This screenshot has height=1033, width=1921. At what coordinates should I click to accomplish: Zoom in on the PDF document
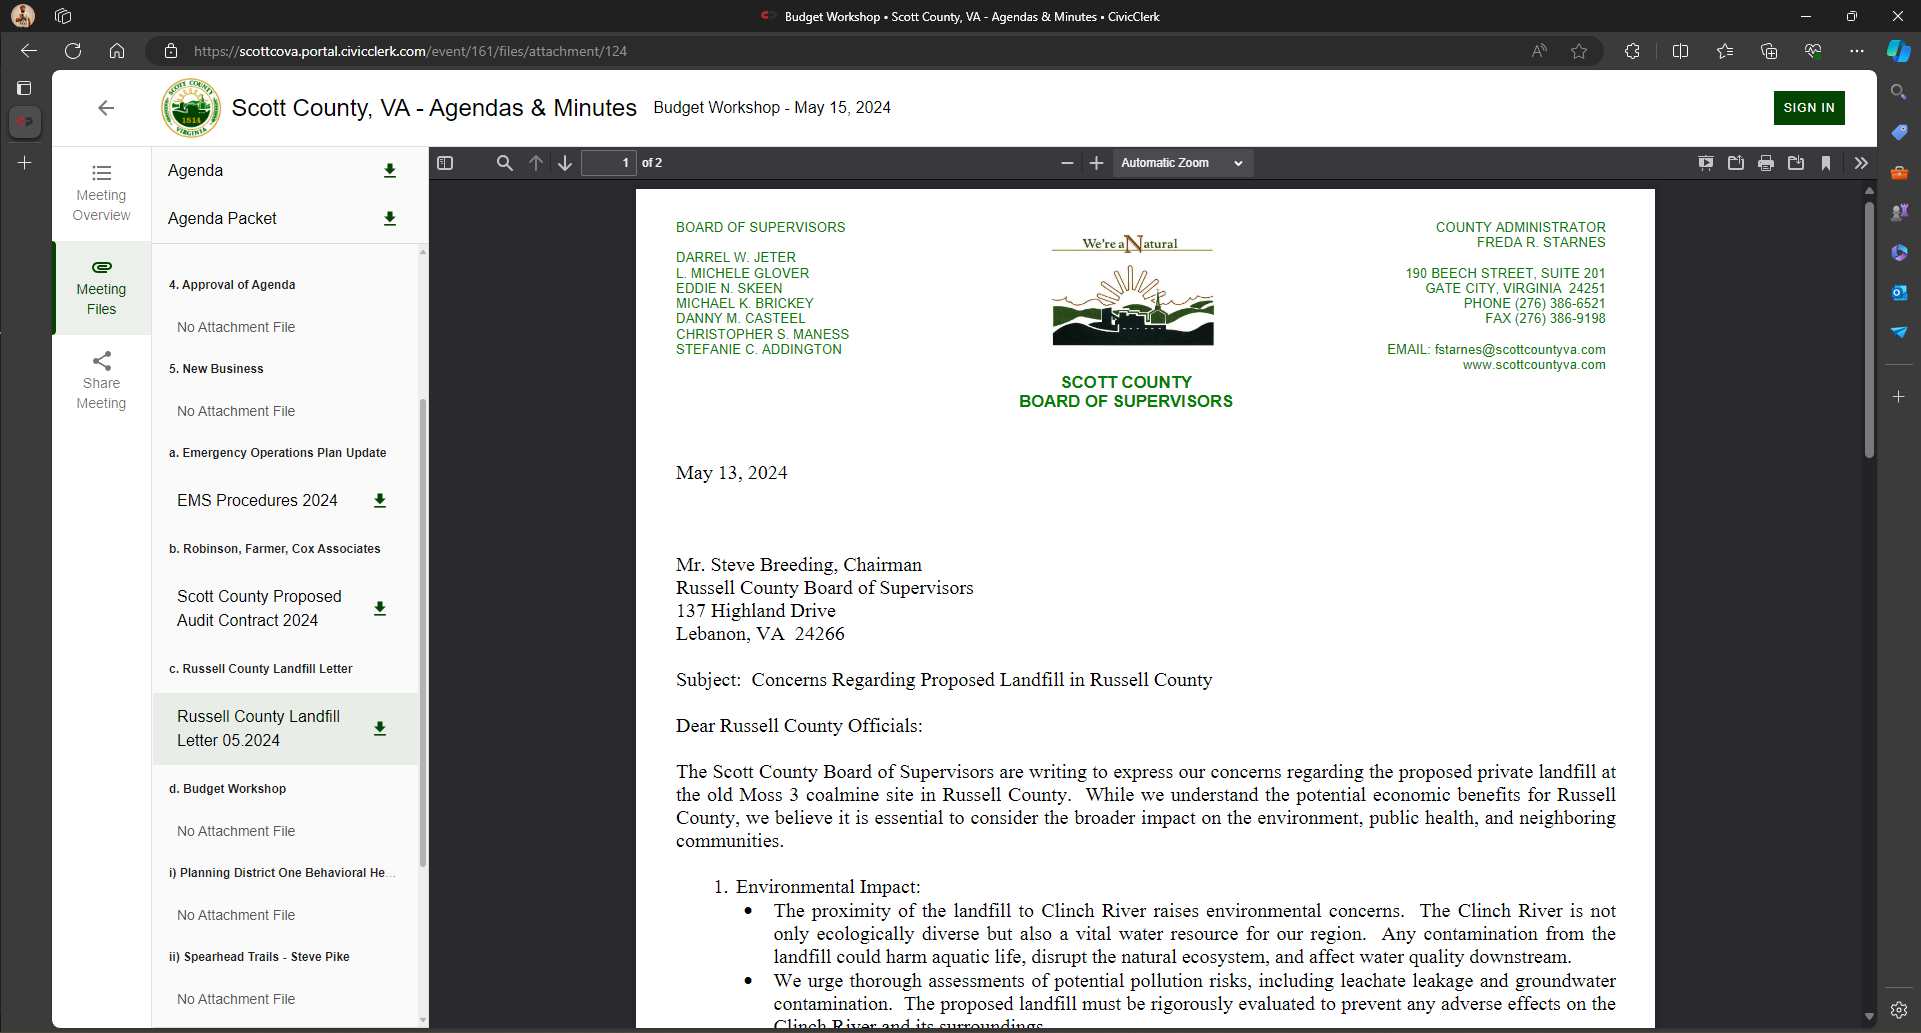[x=1097, y=163]
